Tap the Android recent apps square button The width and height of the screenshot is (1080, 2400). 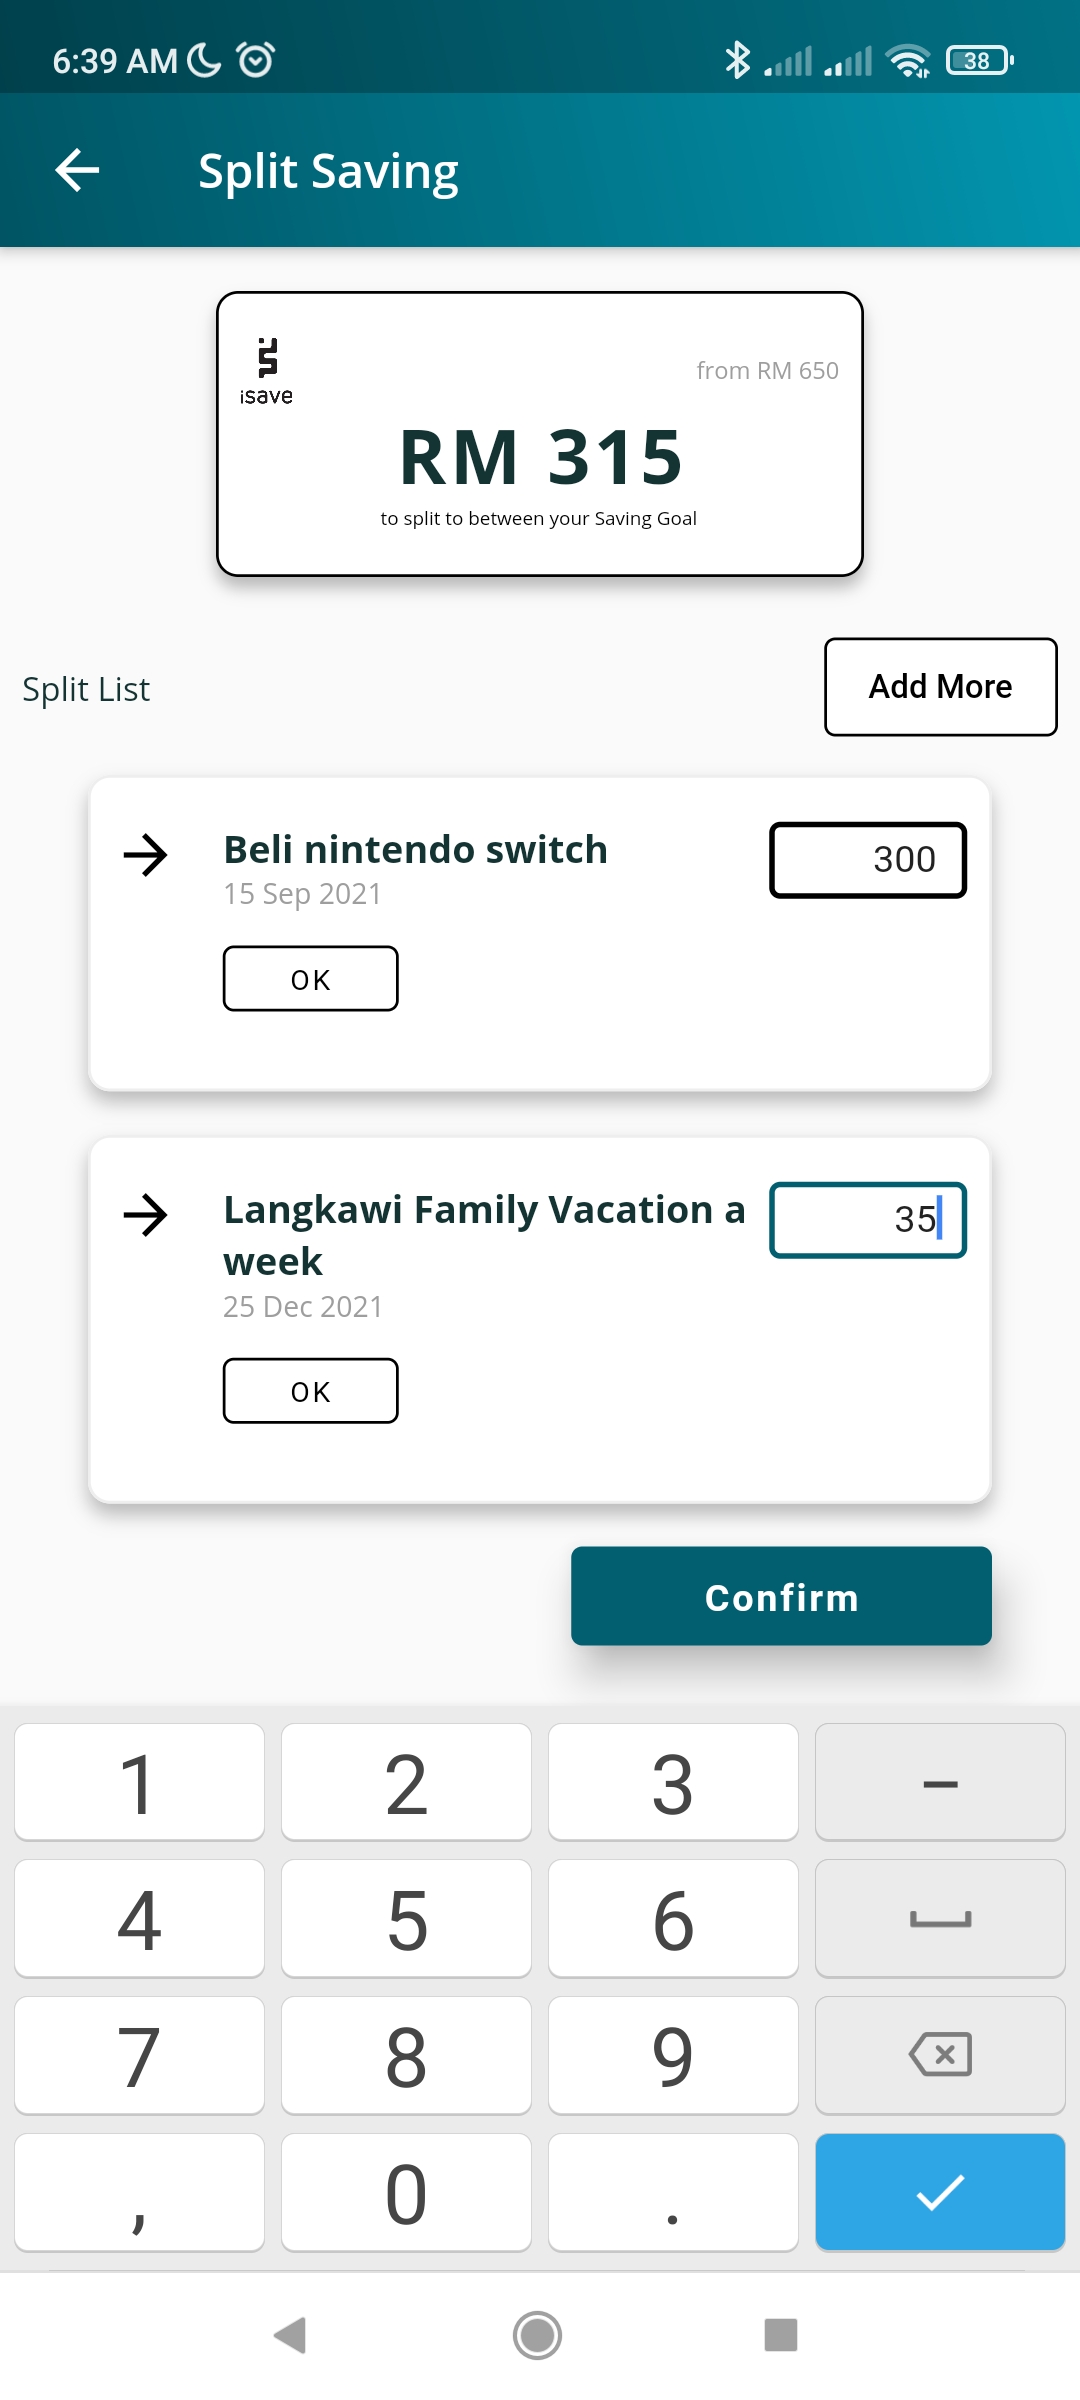pos(780,2335)
